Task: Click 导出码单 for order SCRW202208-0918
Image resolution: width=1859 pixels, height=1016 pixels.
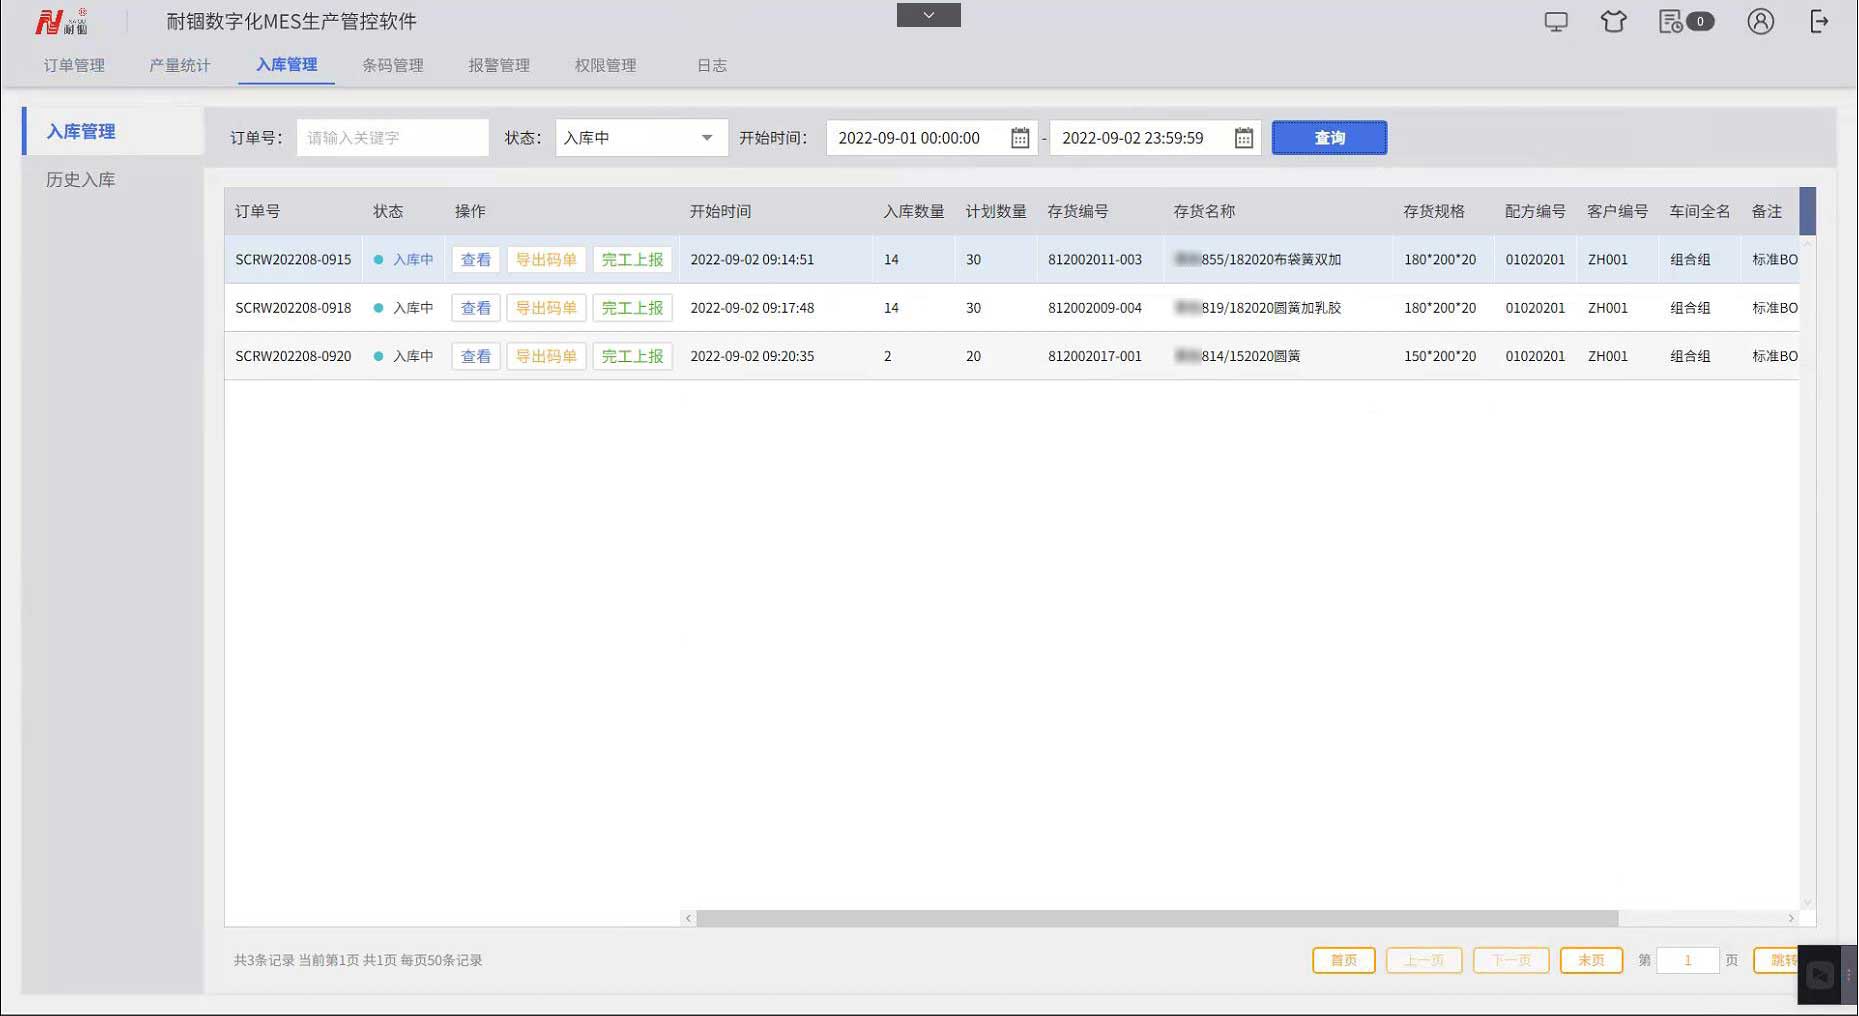Action: click(546, 308)
